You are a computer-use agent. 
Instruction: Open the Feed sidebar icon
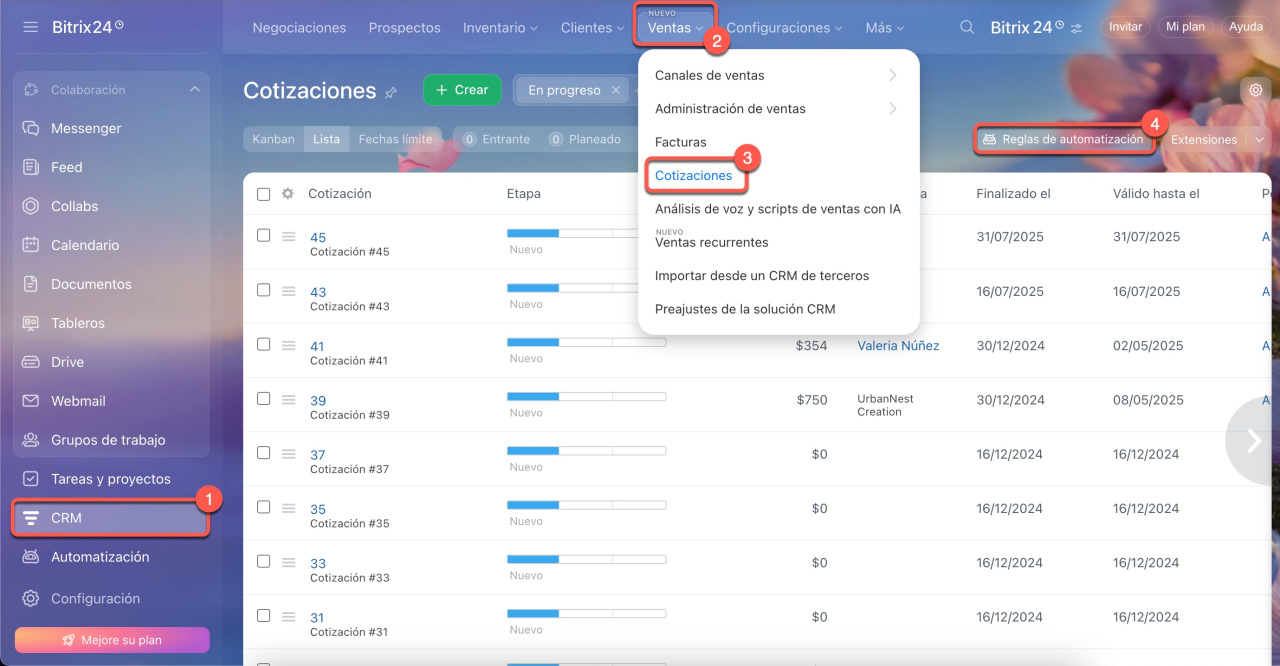[x=31, y=167]
